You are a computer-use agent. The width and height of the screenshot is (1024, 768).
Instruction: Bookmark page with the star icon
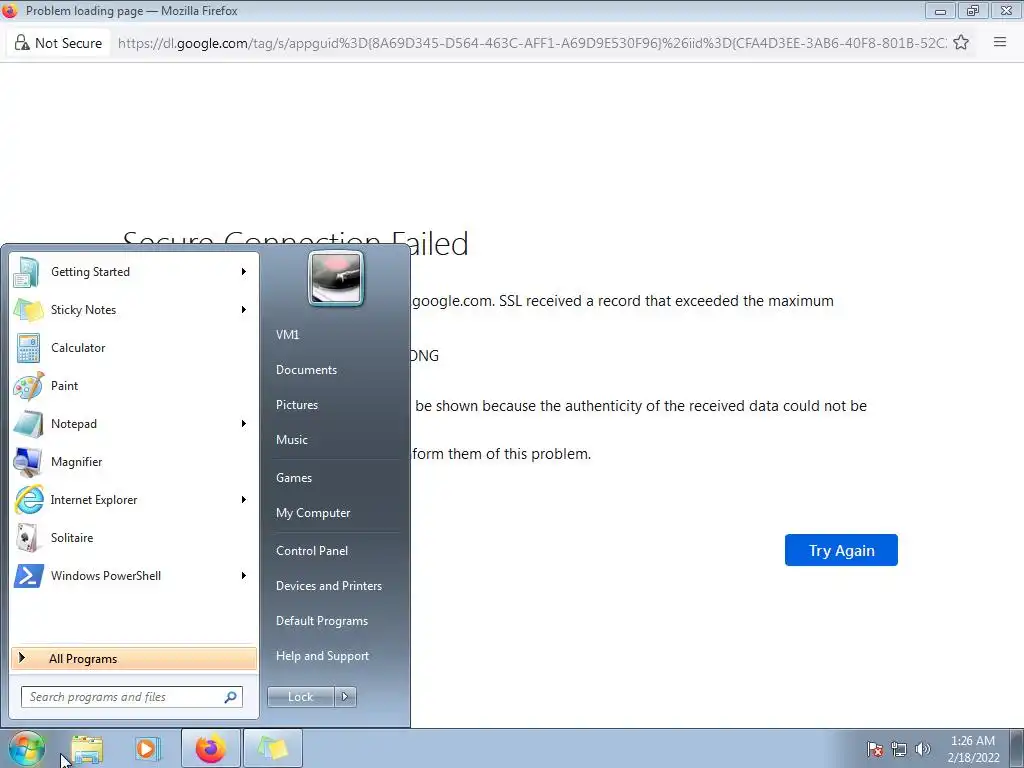click(x=961, y=42)
